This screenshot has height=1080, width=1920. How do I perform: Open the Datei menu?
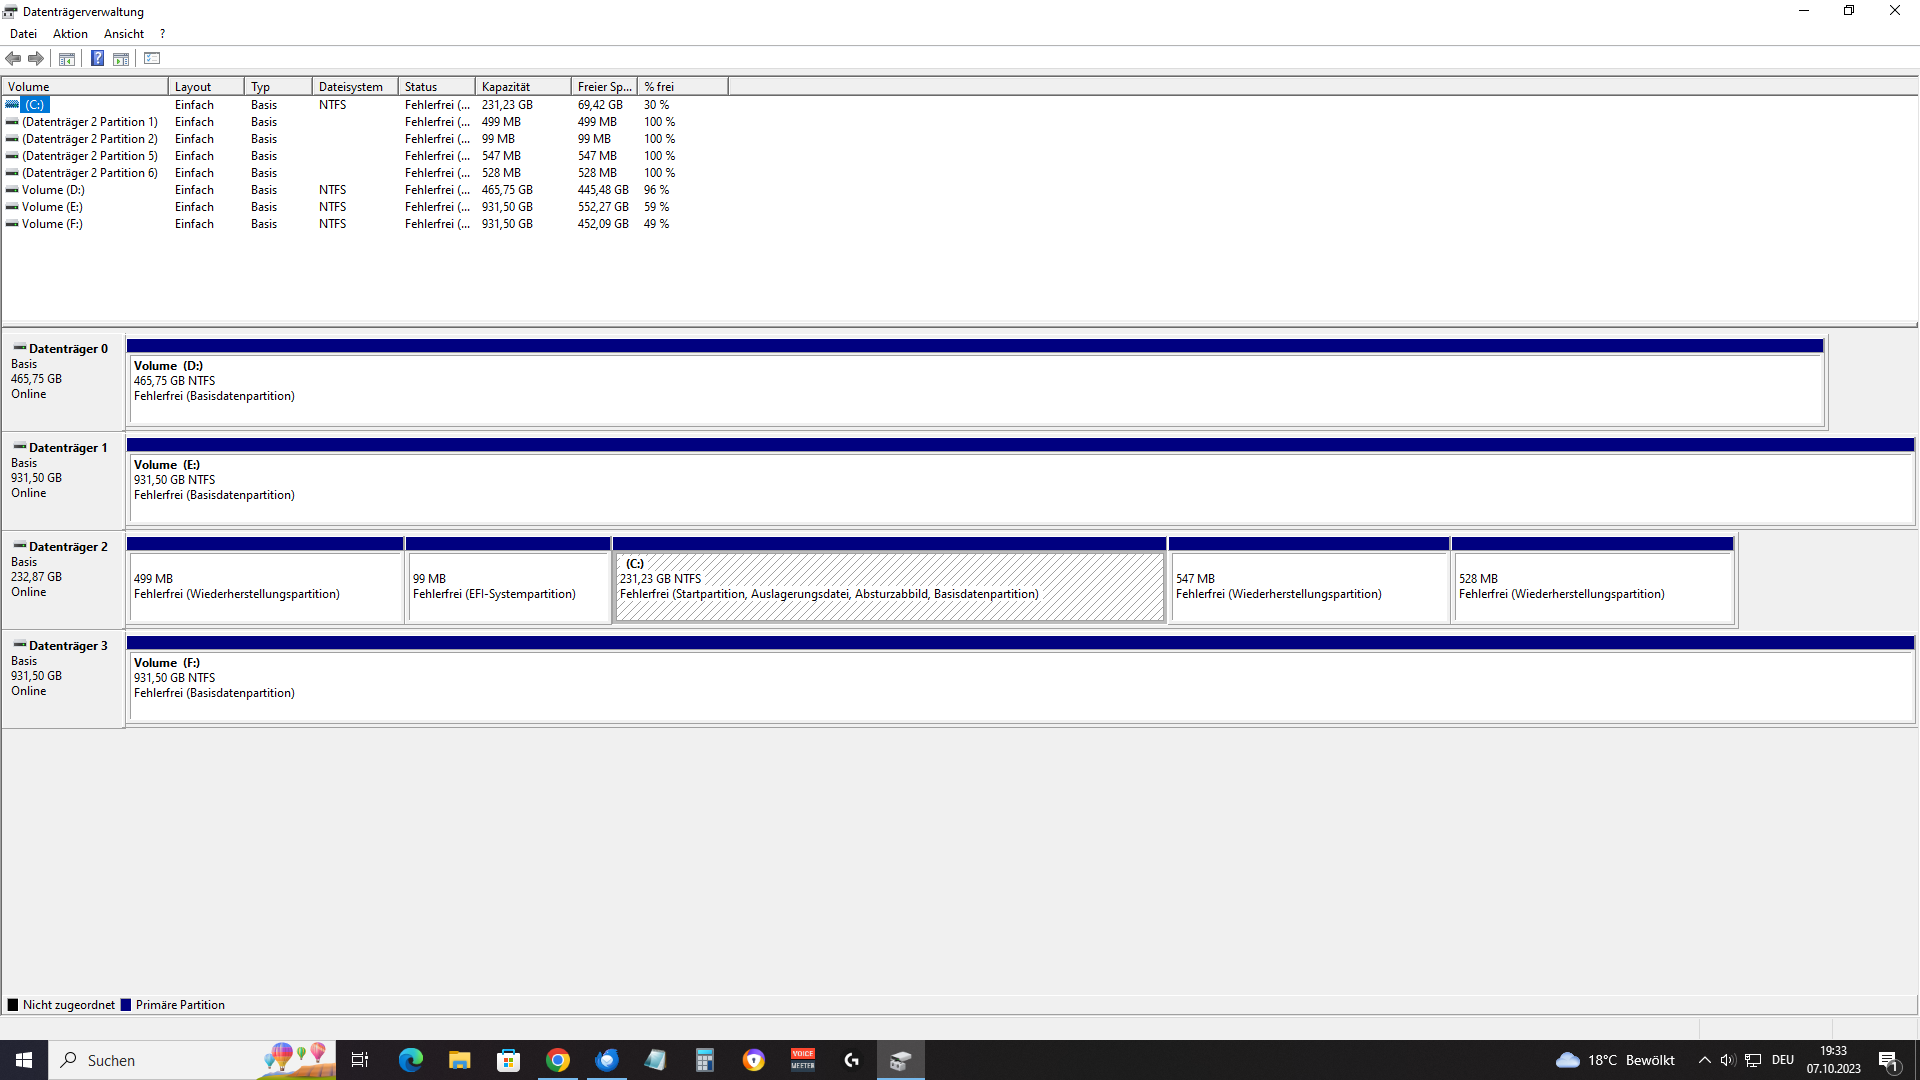coord(23,34)
